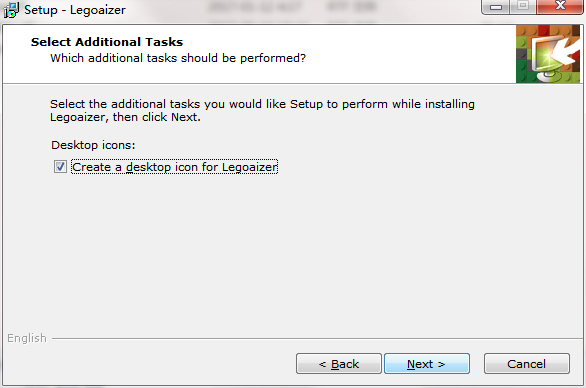Click 'Which additional tasks should be performed?' subtitle
Image resolution: width=586 pixels, height=388 pixels.
pyautogui.click(x=178, y=58)
